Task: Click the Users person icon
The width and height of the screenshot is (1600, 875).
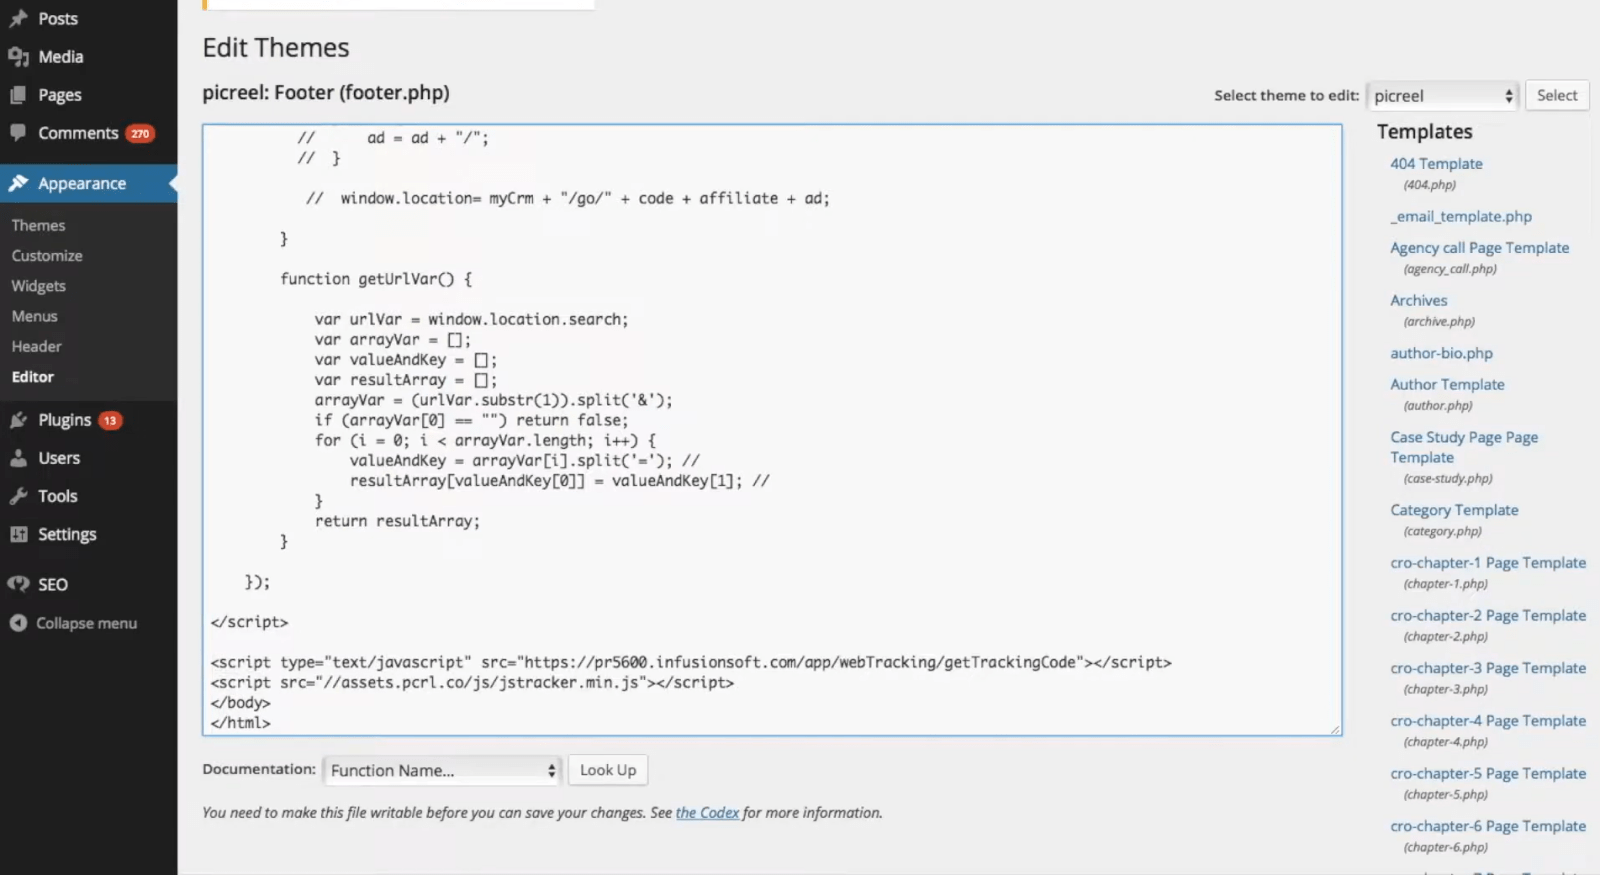Action: click(18, 458)
